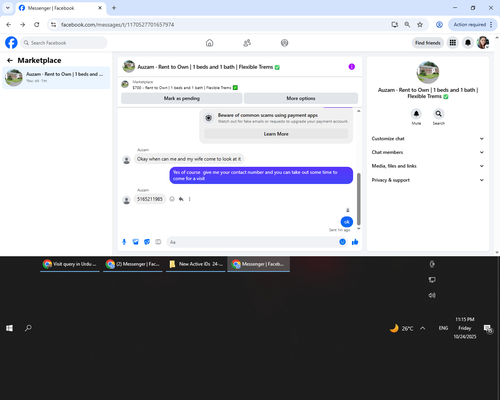
Task: Open listing thumbnail in right panel
Action: click(428, 72)
